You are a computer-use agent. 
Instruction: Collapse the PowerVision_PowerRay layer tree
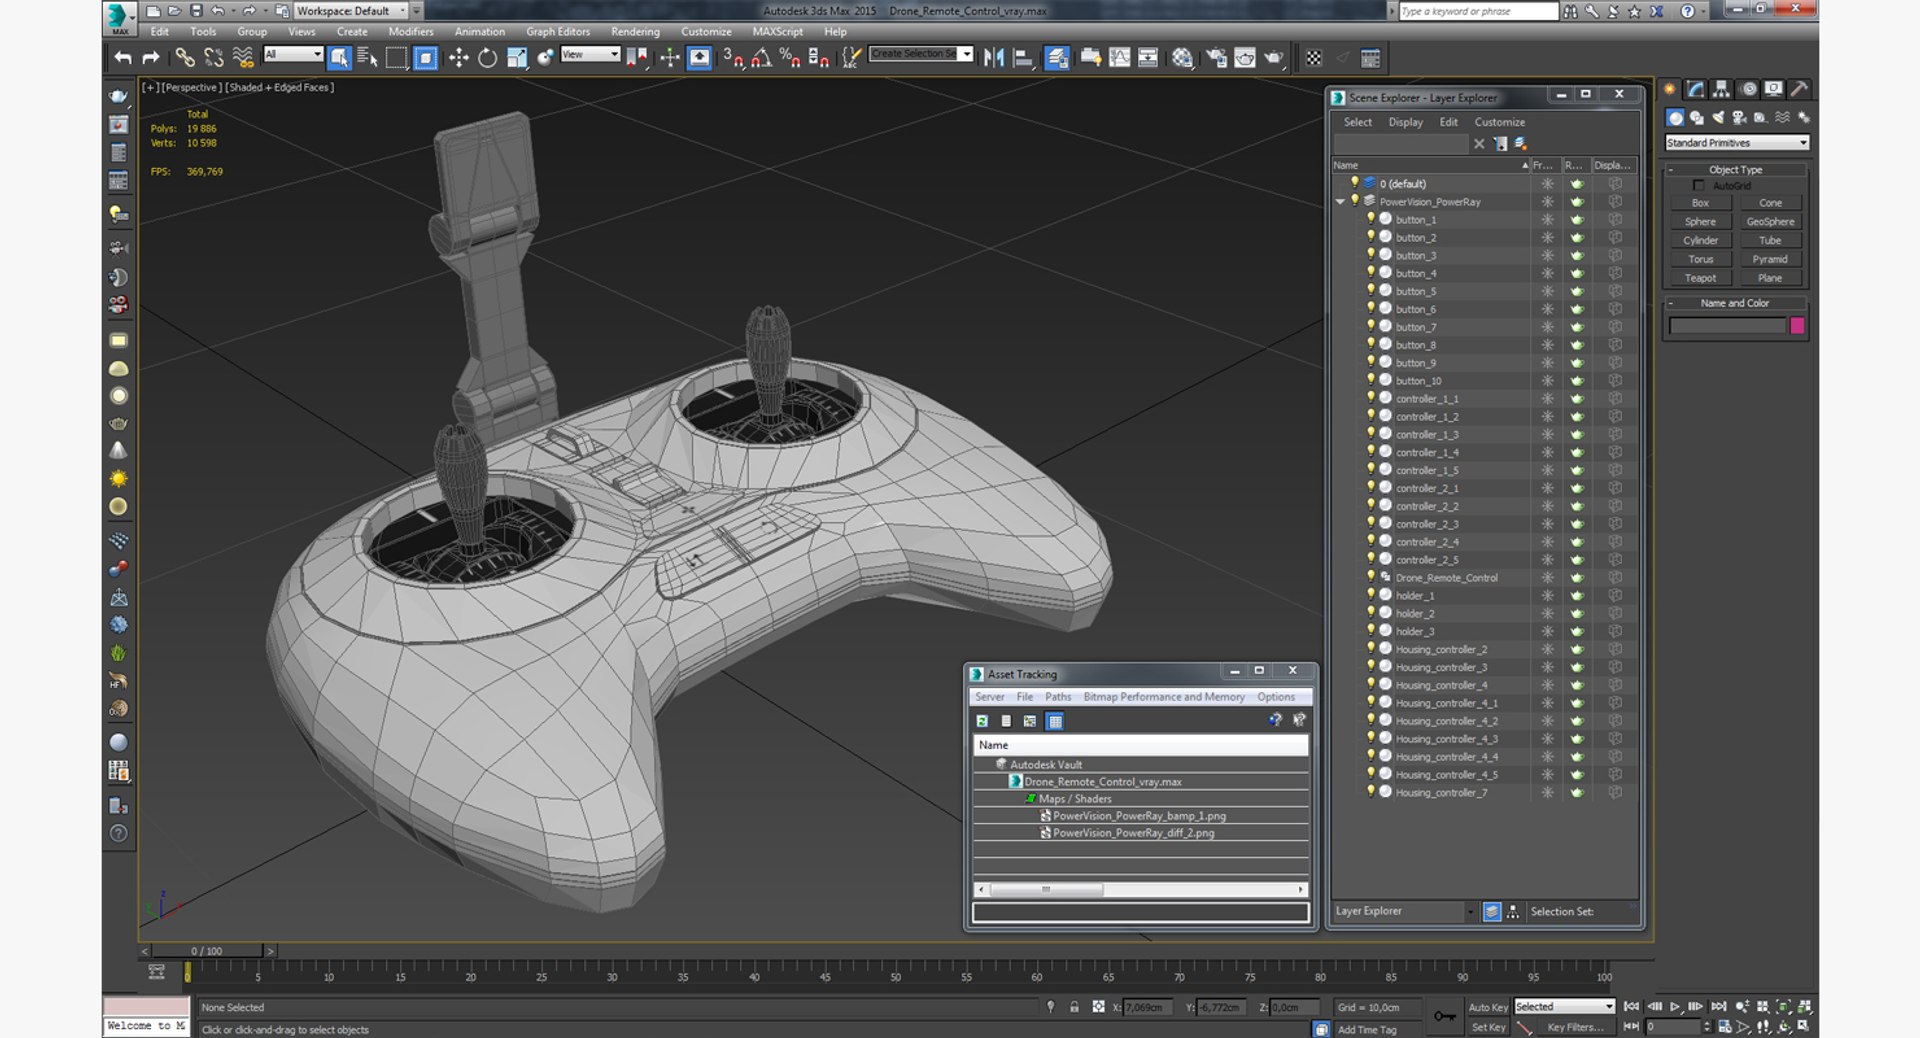1341,201
